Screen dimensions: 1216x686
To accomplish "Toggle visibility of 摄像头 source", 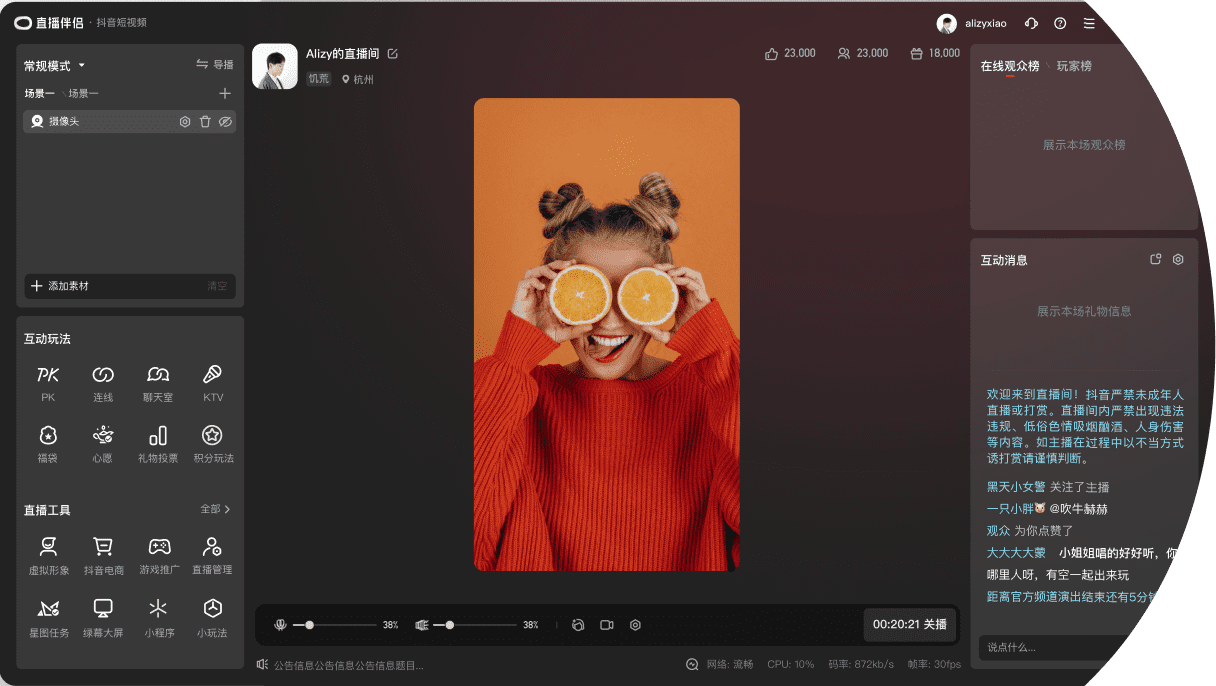I will [x=225, y=122].
